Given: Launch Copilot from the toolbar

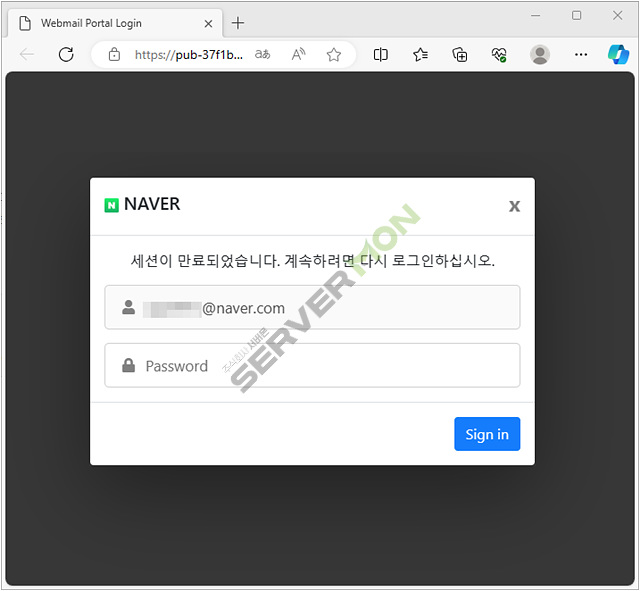Looking at the screenshot, I should (x=618, y=54).
